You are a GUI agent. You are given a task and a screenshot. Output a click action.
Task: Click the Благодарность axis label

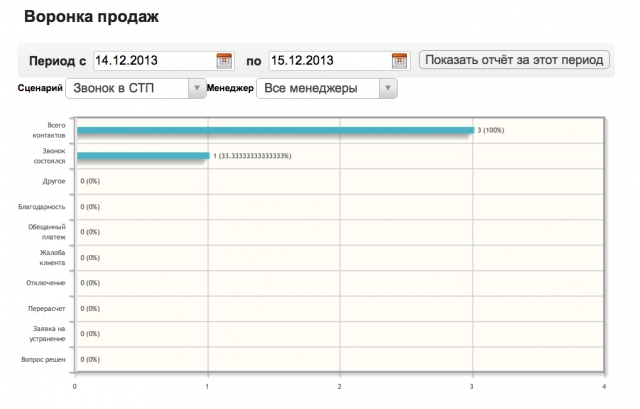pyautogui.click(x=42, y=207)
